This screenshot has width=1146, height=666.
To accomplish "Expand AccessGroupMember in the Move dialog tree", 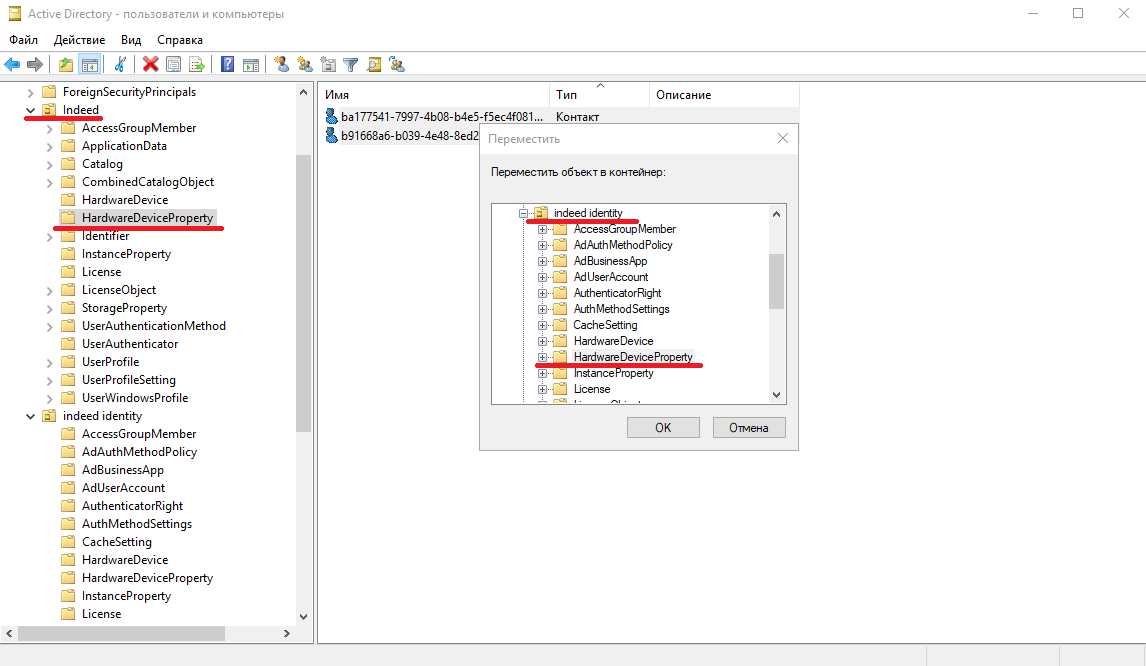I will (543, 229).
